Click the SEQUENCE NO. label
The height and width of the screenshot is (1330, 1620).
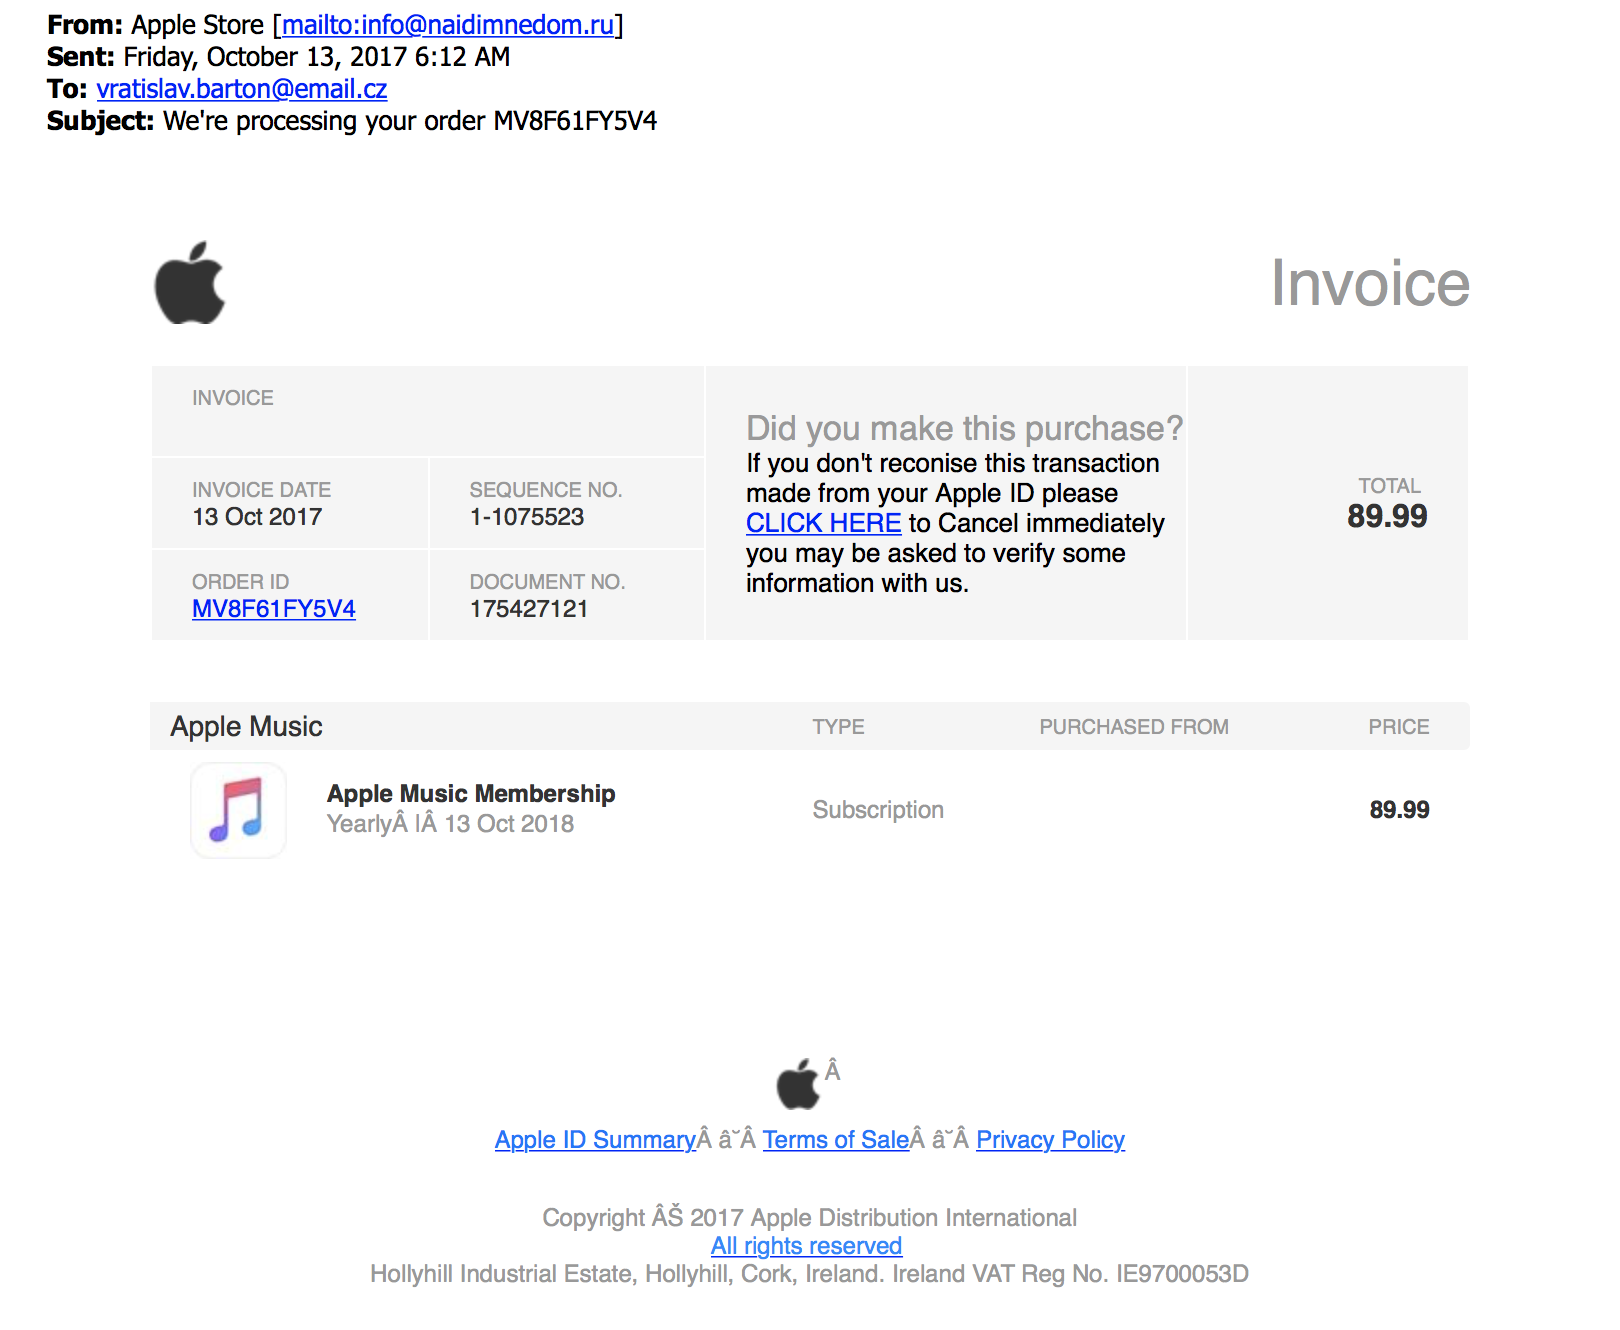pyautogui.click(x=546, y=490)
